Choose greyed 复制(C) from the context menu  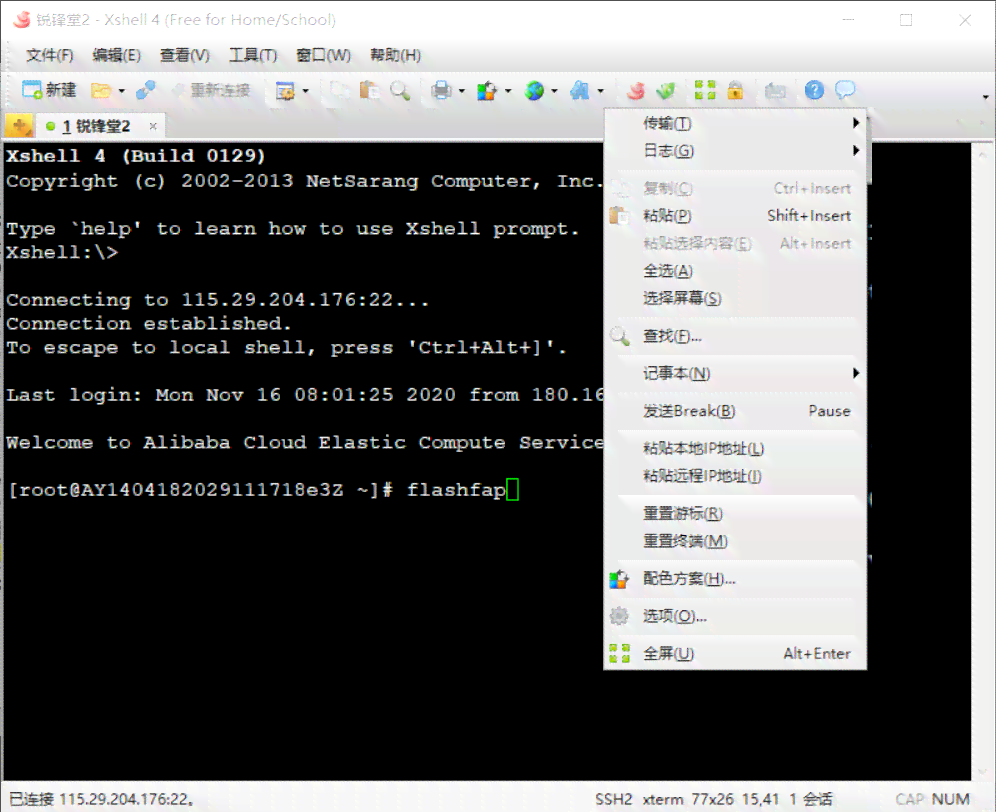click(735, 188)
